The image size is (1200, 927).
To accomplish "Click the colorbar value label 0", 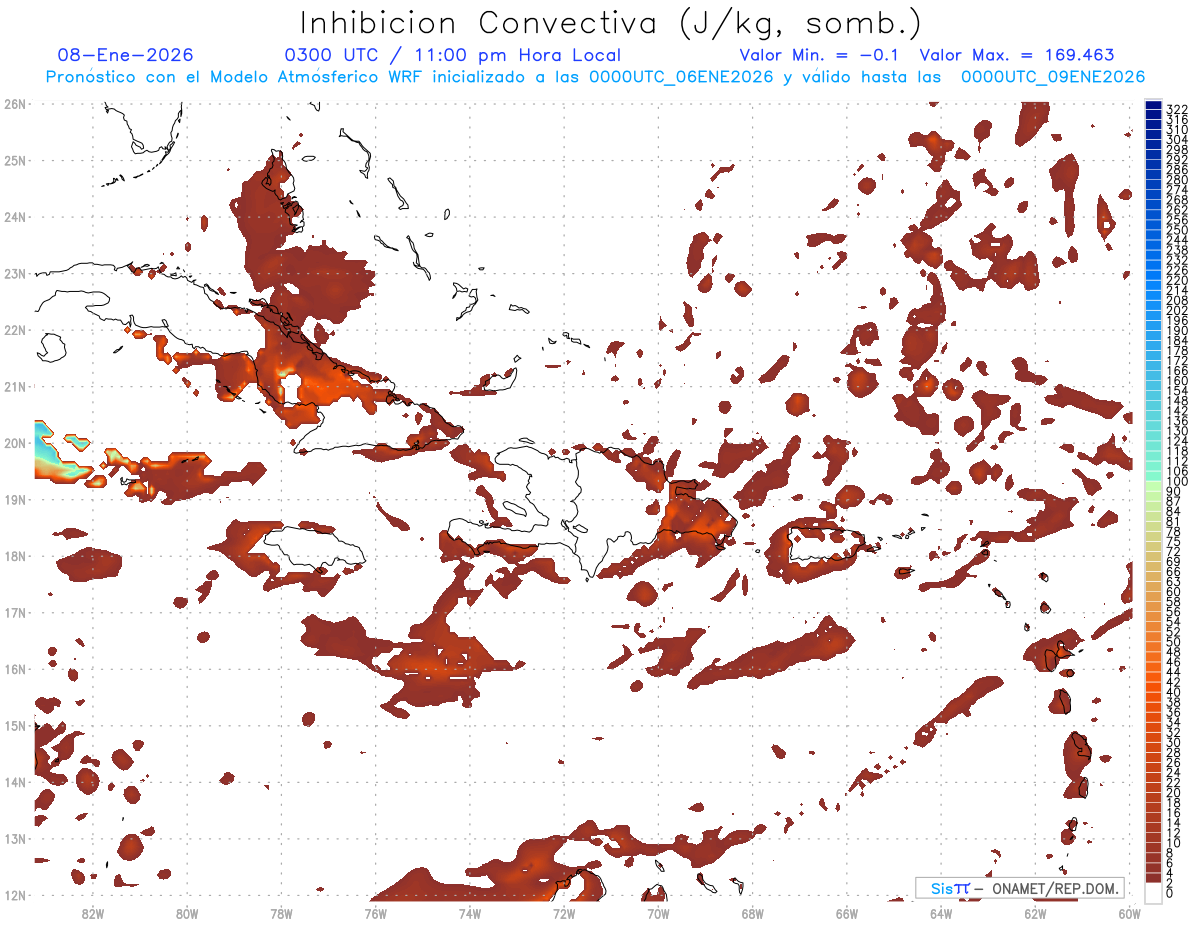I will click(x=1170, y=893).
